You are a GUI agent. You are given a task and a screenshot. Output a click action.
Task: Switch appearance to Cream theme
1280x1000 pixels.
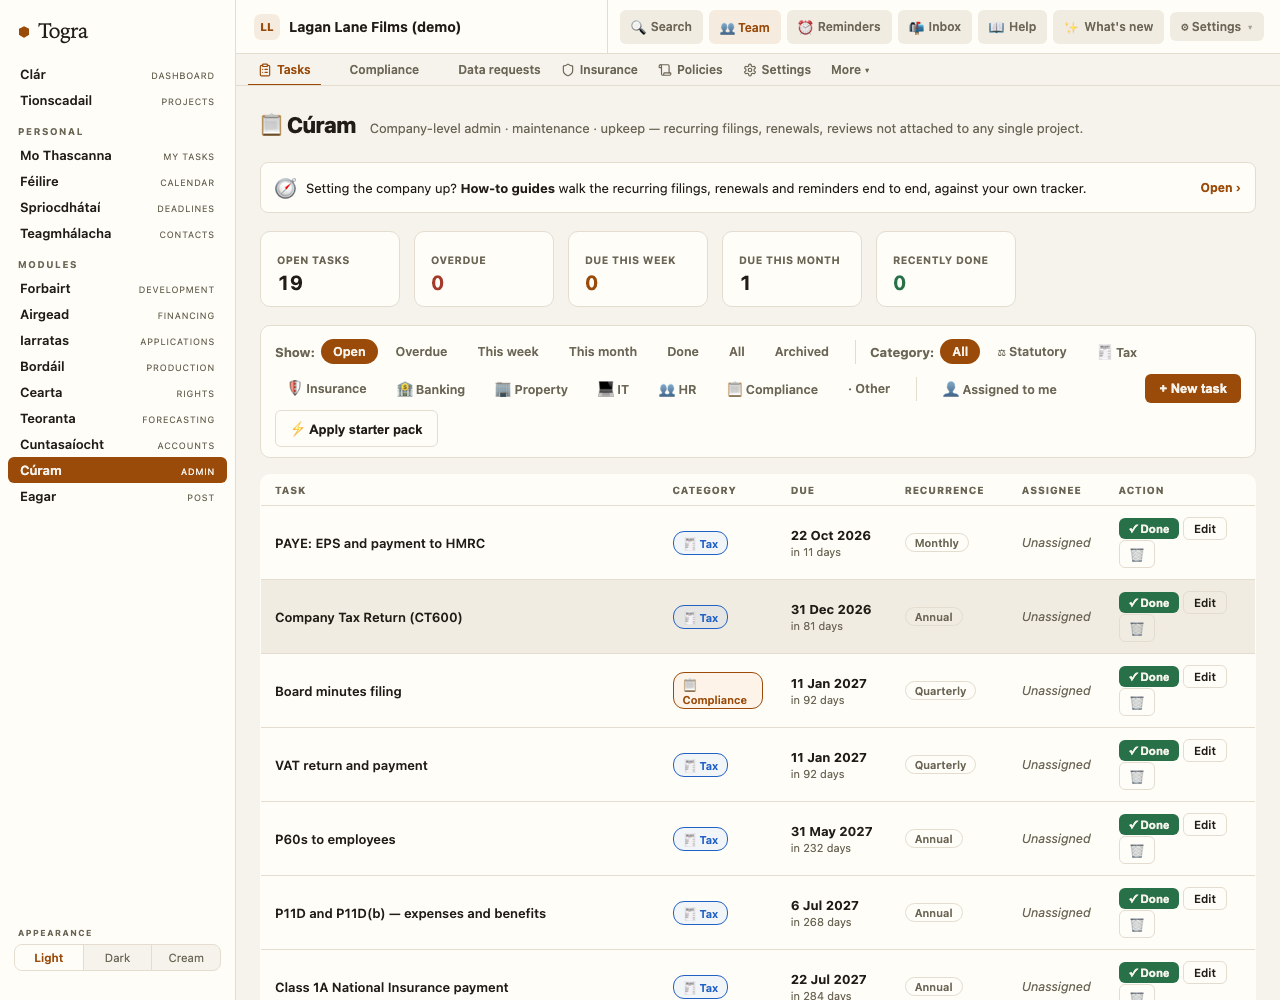tap(186, 958)
